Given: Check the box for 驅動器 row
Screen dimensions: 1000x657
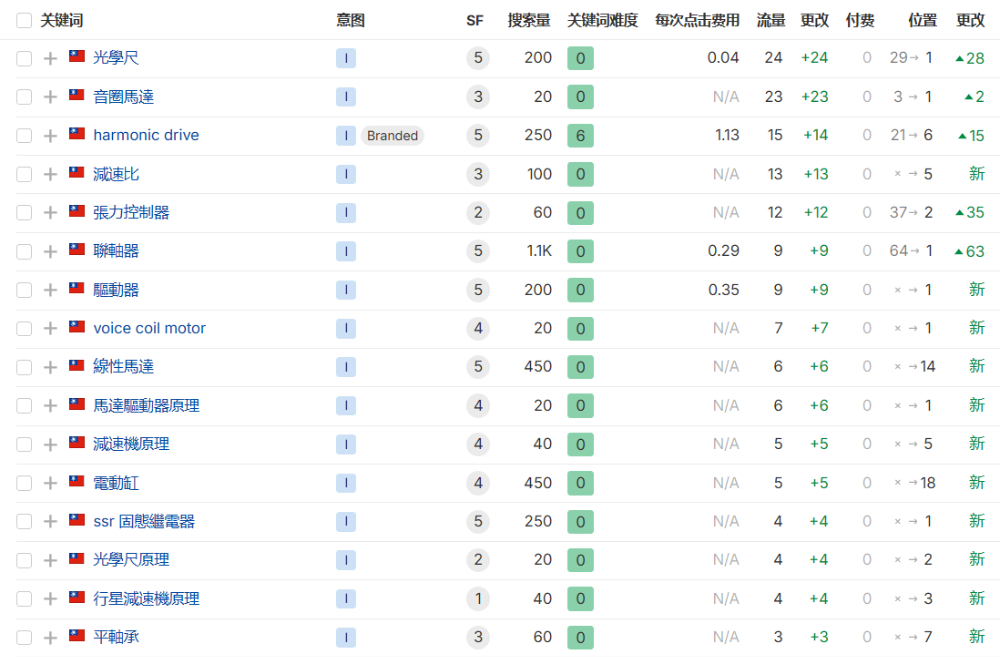Looking at the screenshot, I should coord(24,290).
